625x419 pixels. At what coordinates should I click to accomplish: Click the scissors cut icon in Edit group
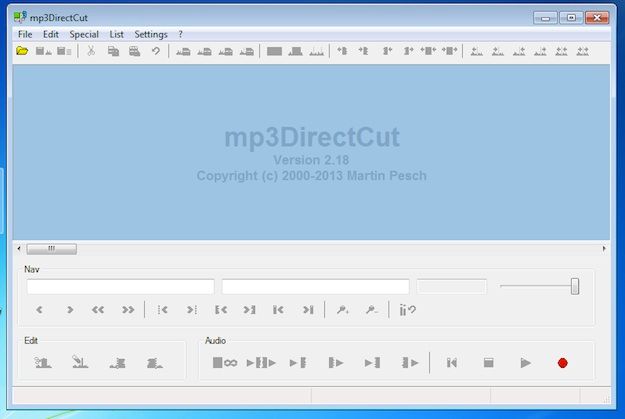(x=43, y=362)
